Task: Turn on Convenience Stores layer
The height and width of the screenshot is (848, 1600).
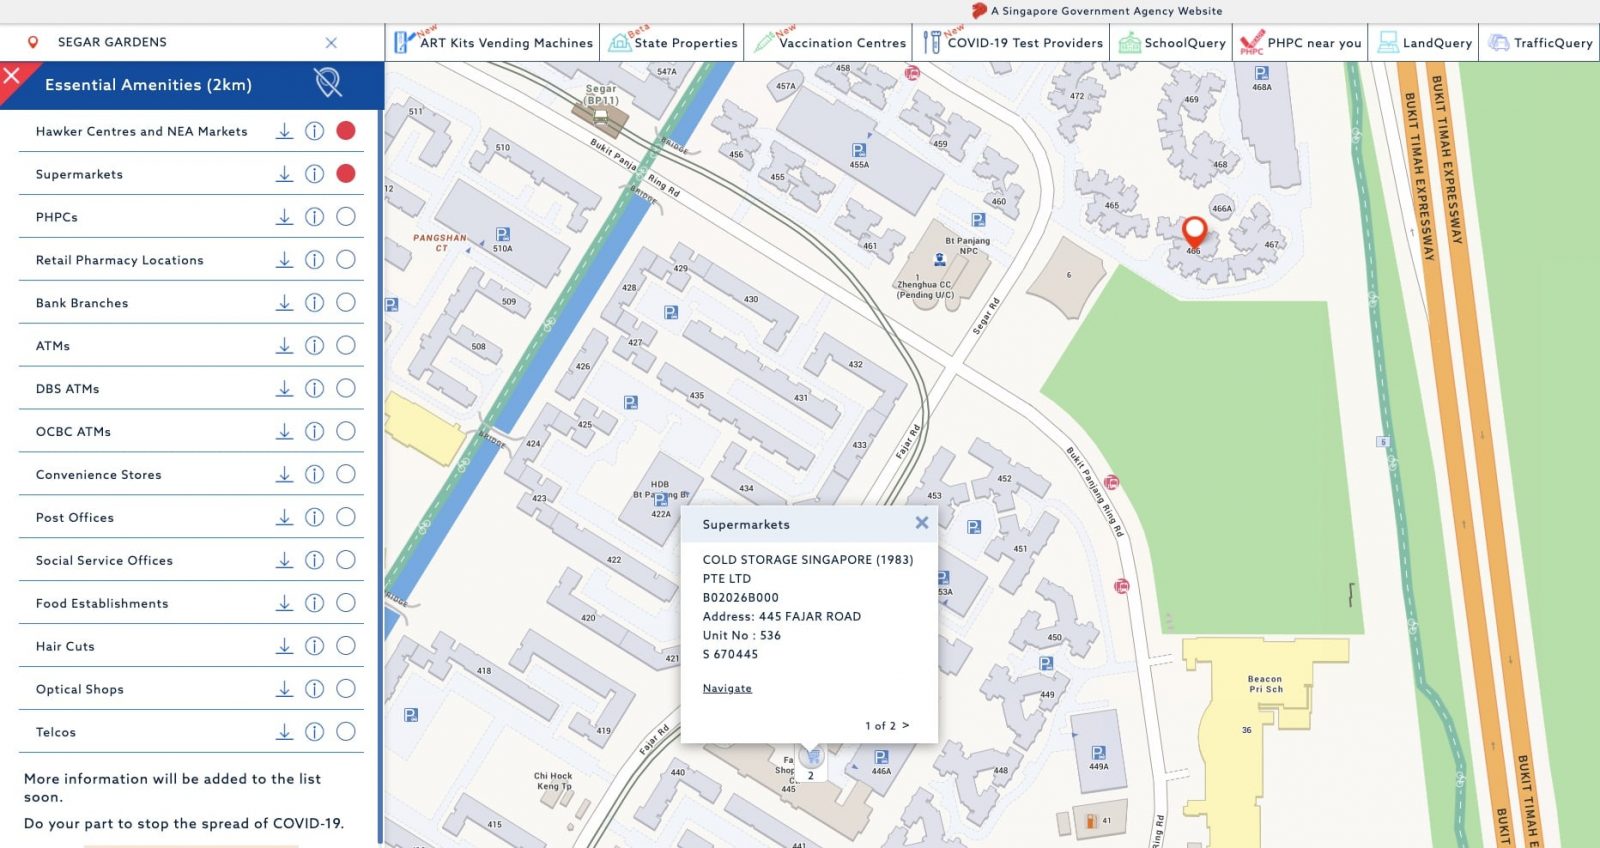Action: pos(346,475)
